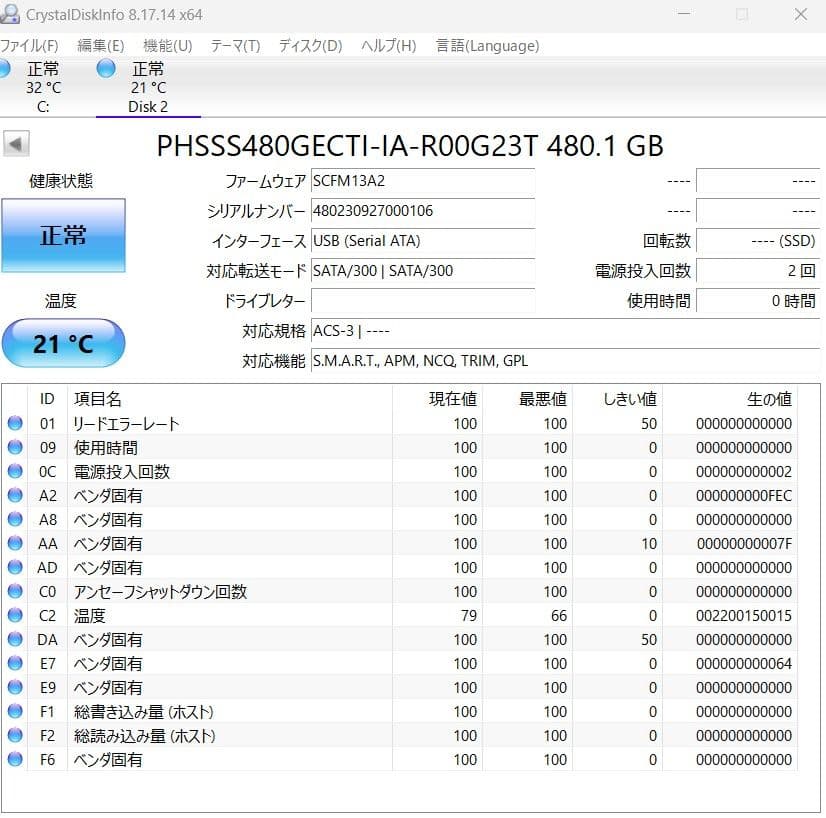Click raw value 00000000007F
The width and height of the screenshot is (826, 818).
pyautogui.click(x=744, y=544)
